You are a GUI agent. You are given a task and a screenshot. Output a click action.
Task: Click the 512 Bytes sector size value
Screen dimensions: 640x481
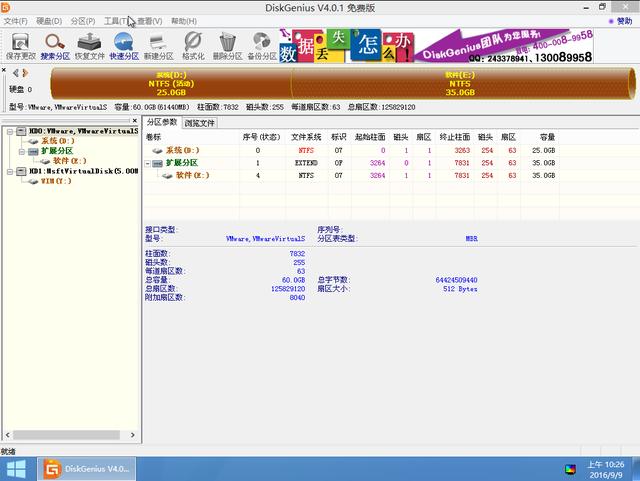460,289
